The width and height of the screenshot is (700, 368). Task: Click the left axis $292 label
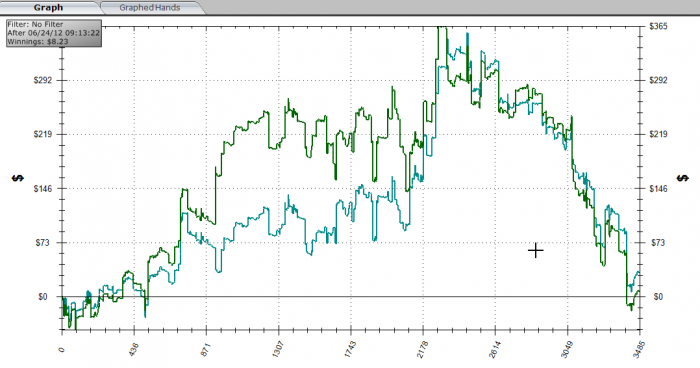pyautogui.click(x=42, y=80)
